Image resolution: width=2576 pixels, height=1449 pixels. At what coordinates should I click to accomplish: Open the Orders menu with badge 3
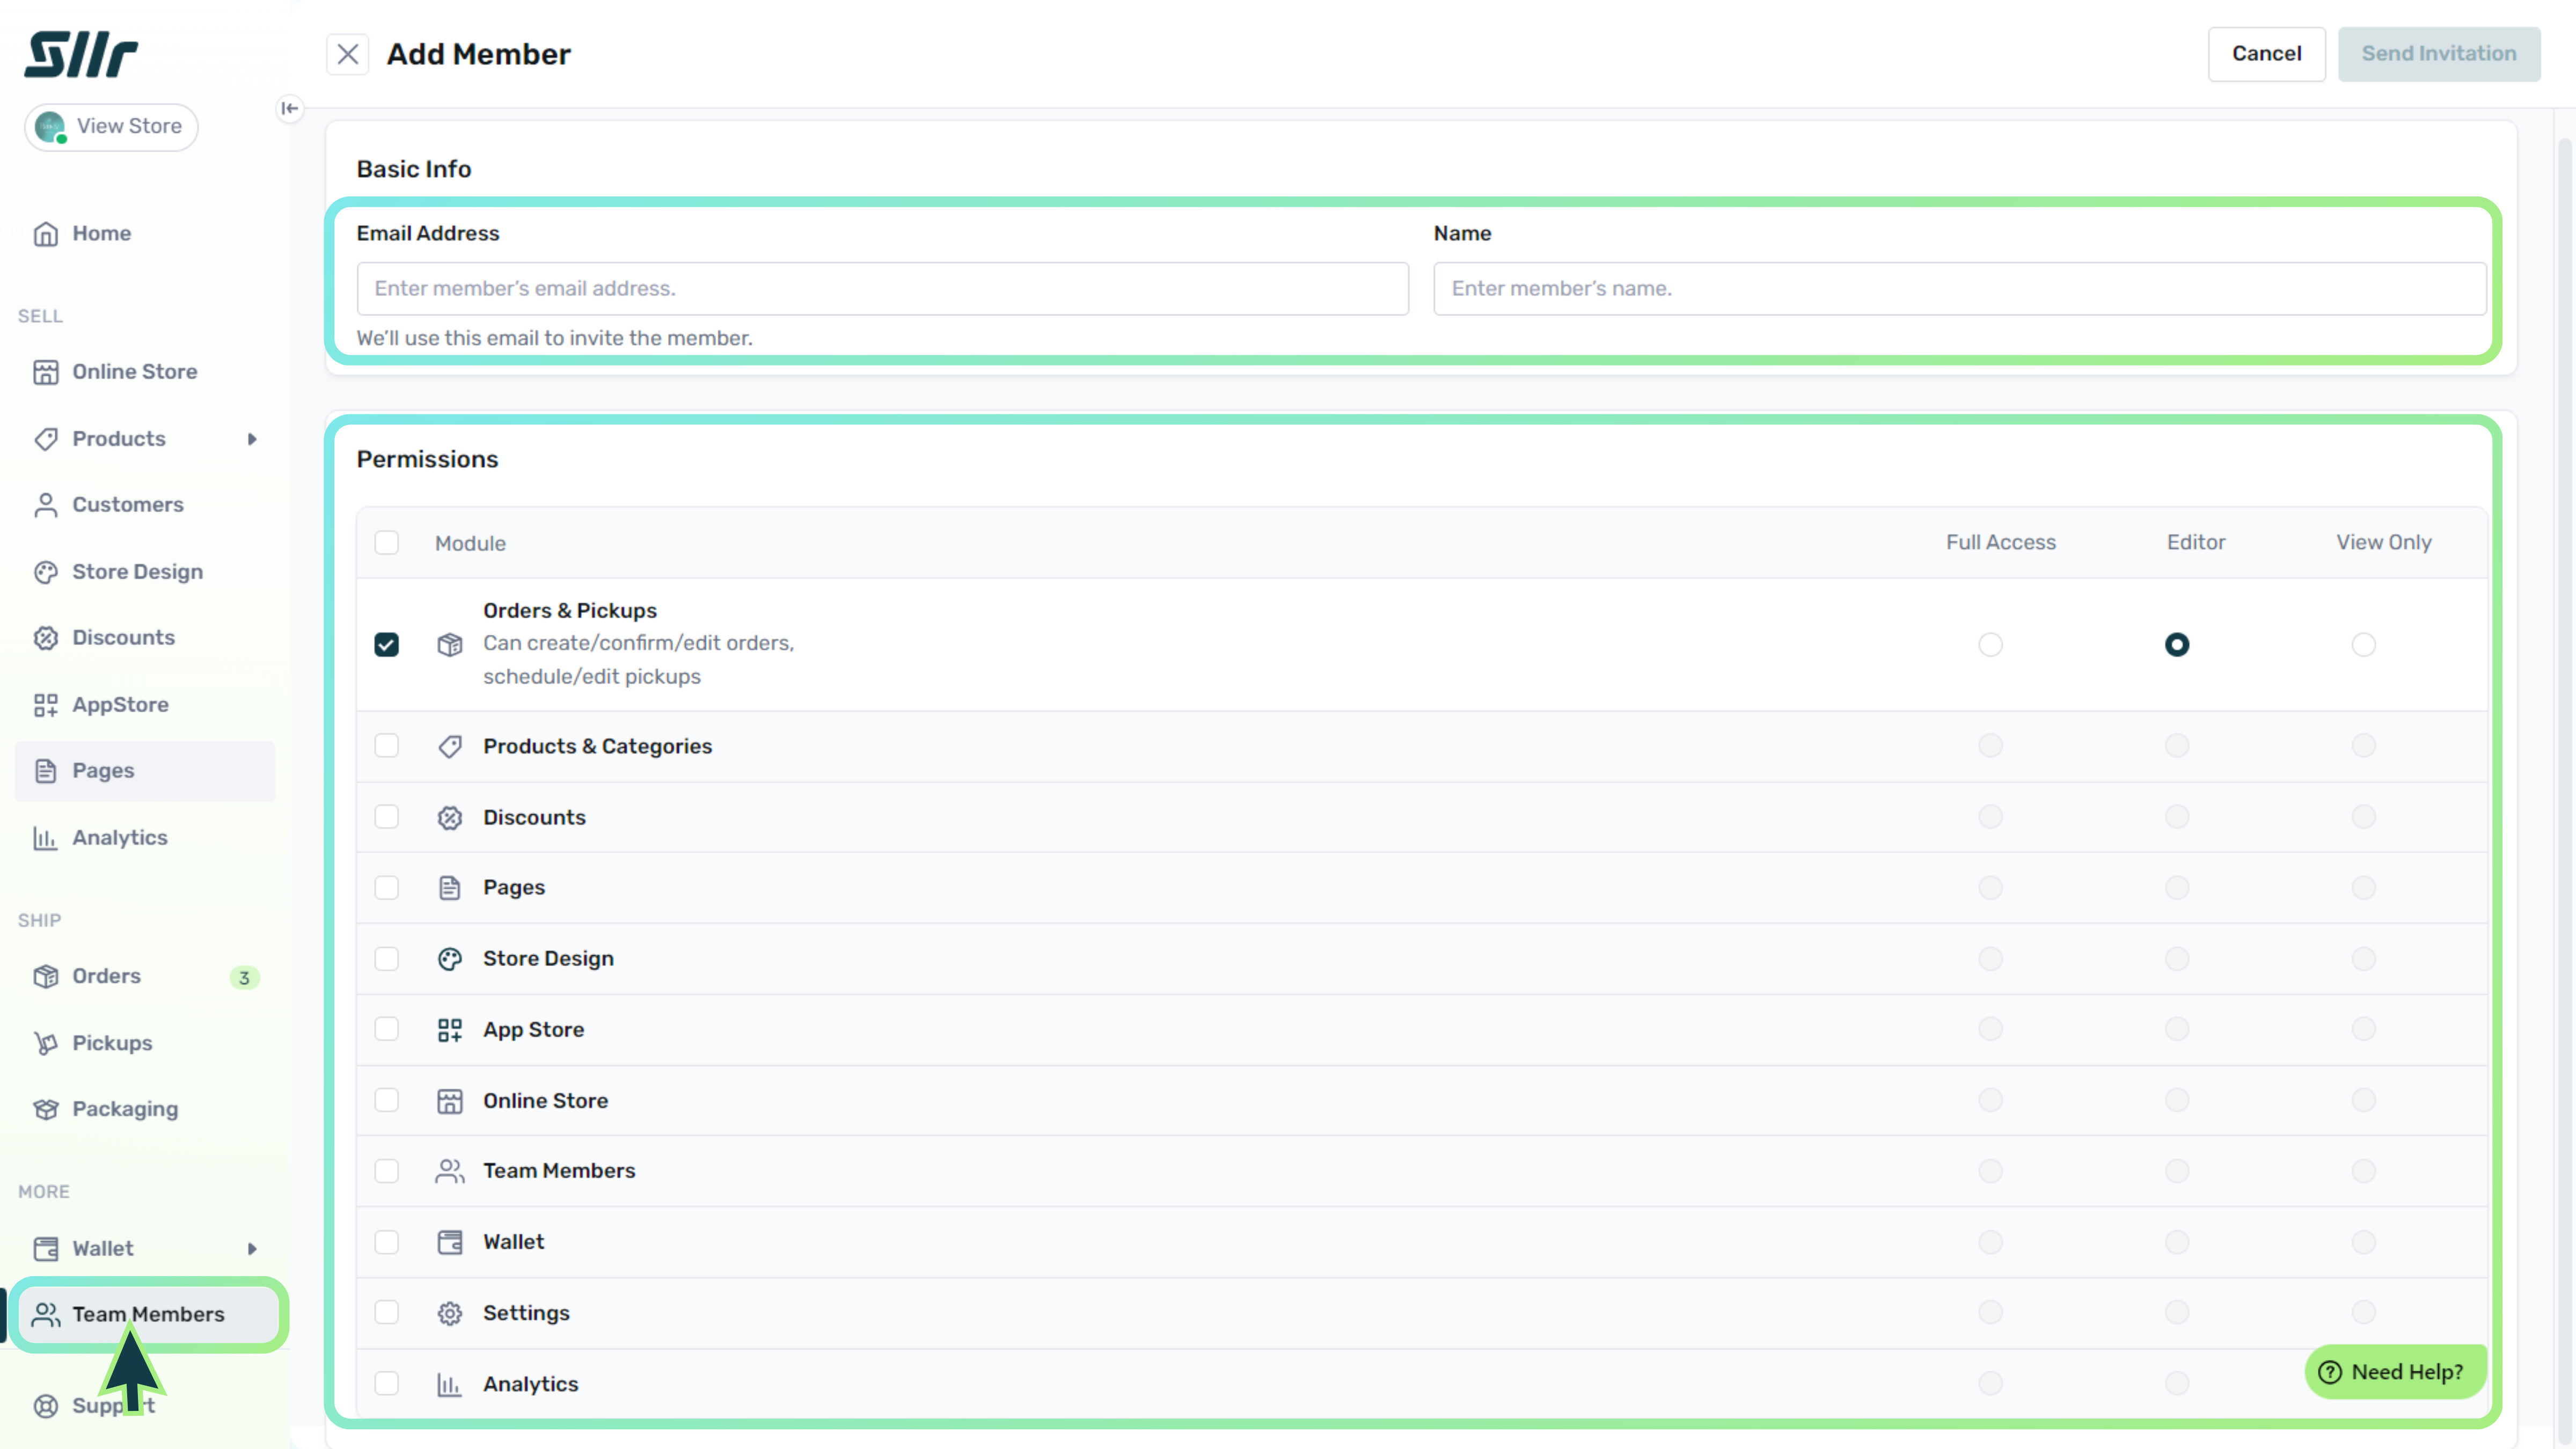(106, 976)
